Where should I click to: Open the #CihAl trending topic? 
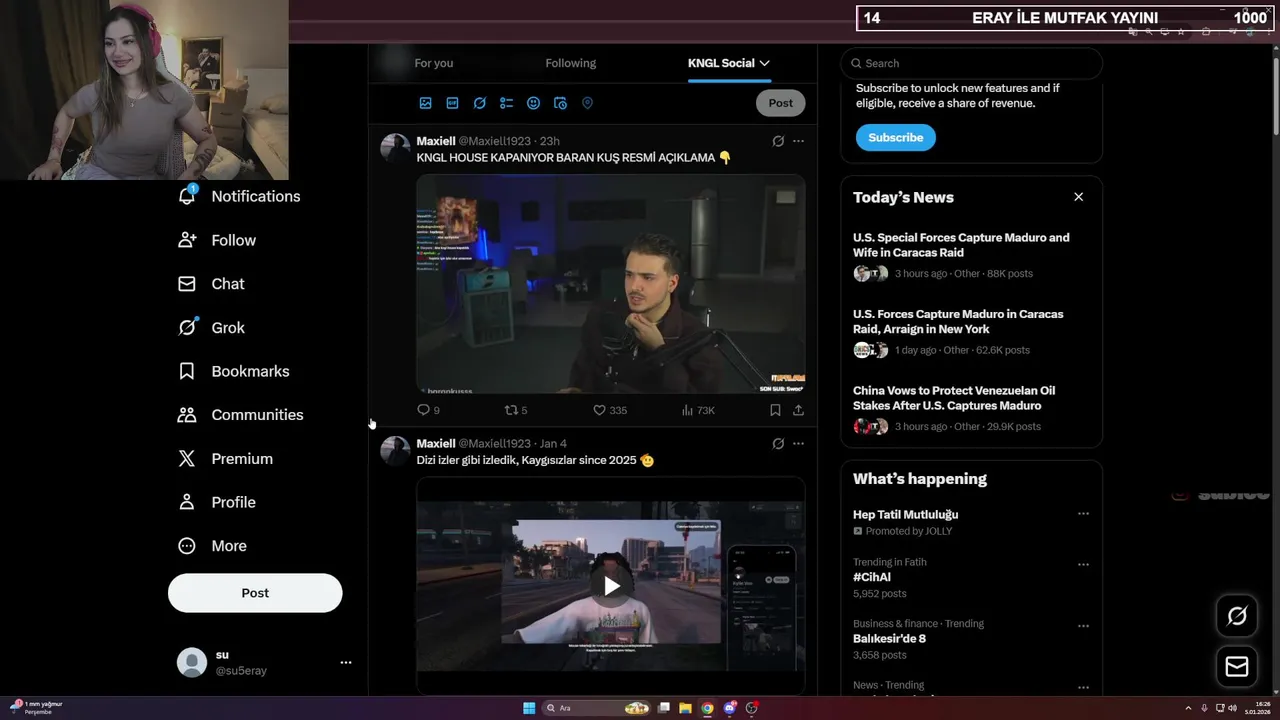pos(871,577)
